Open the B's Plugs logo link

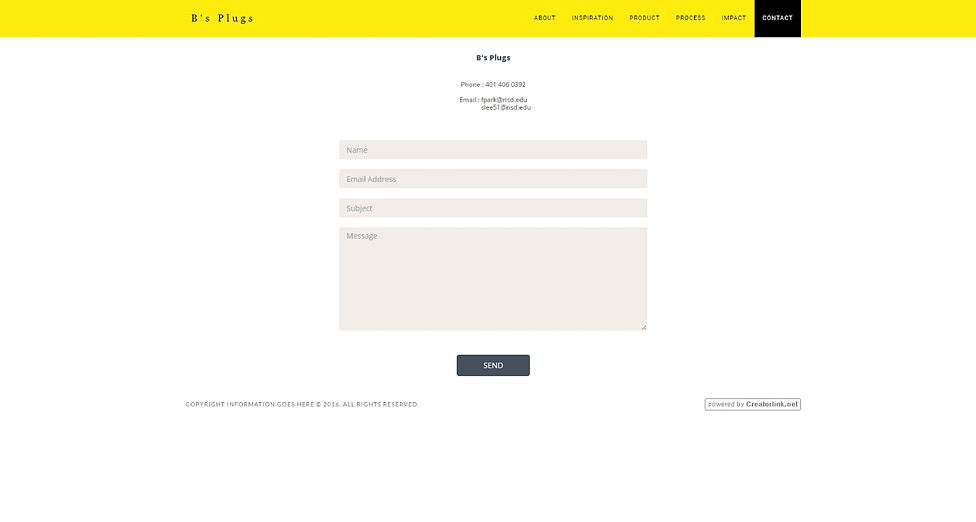click(x=222, y=18)
